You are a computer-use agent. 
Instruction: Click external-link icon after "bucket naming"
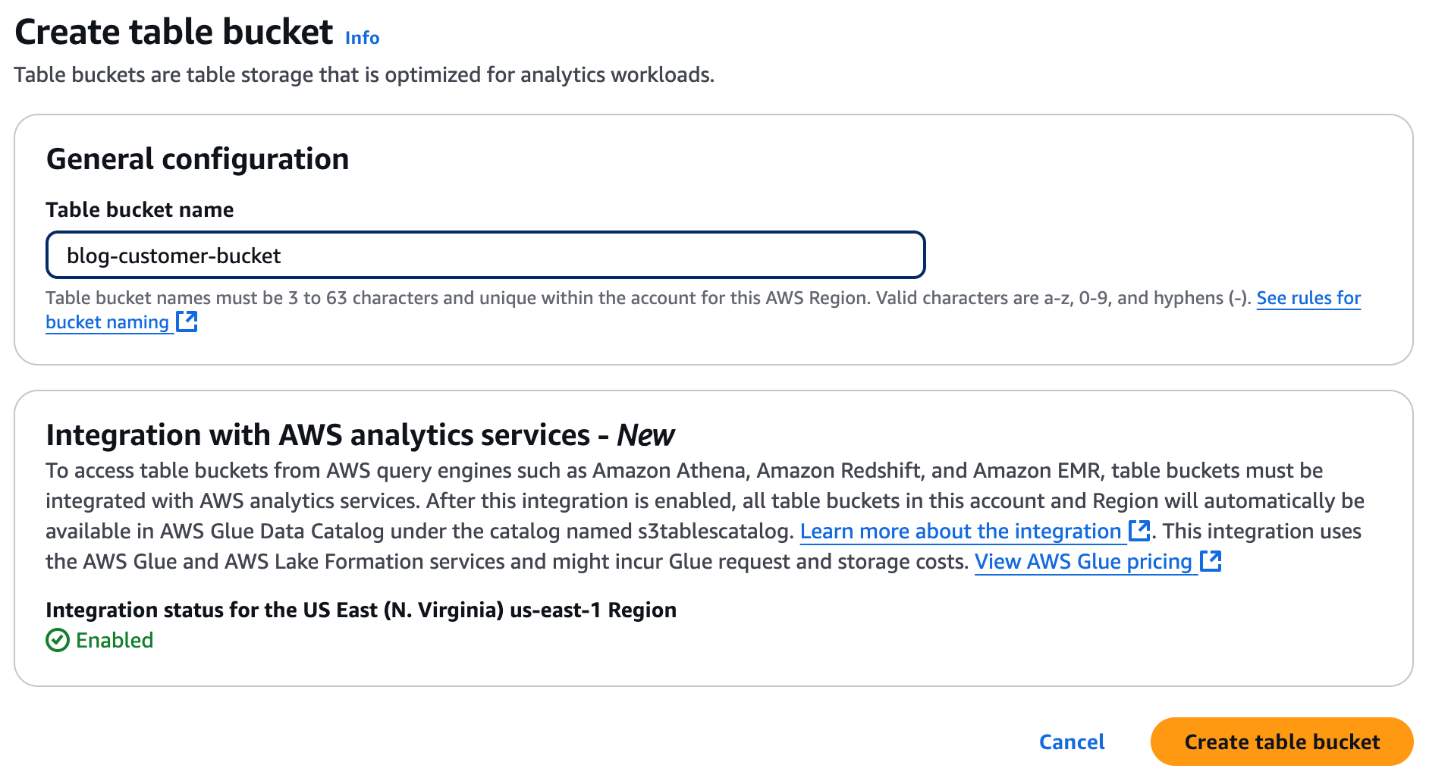(x=187, y=322)
